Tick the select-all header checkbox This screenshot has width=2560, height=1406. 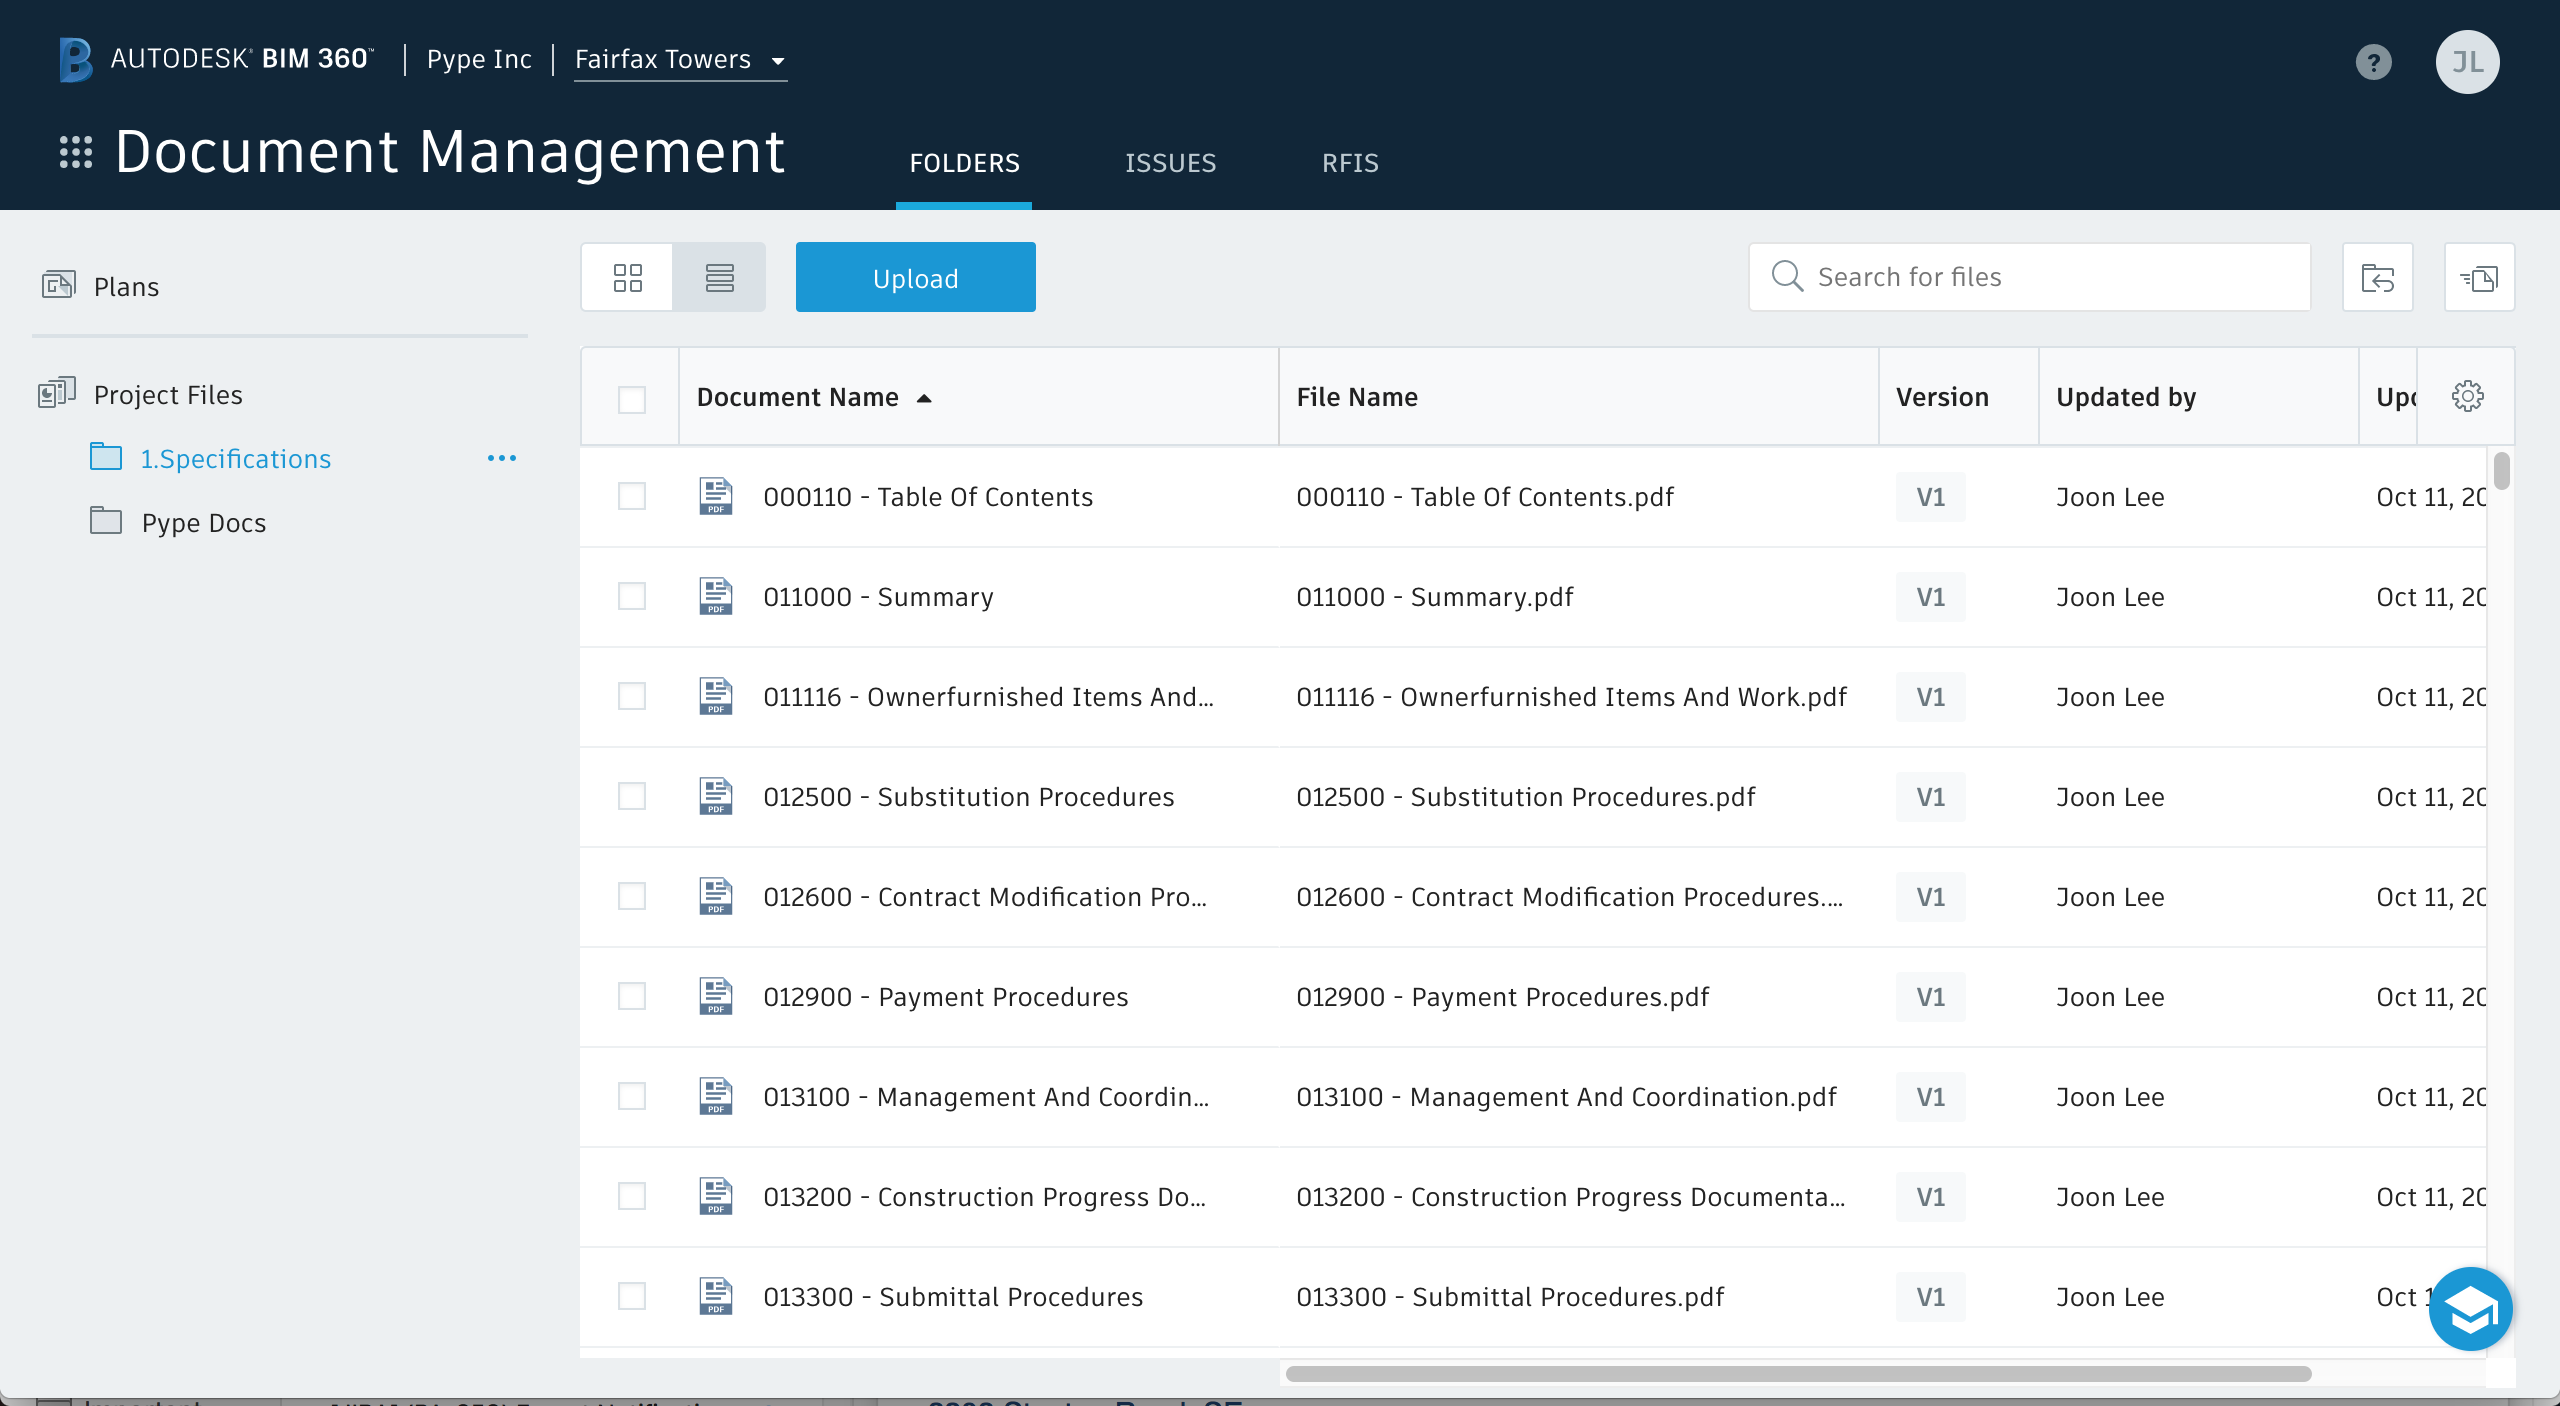(631, 399)
